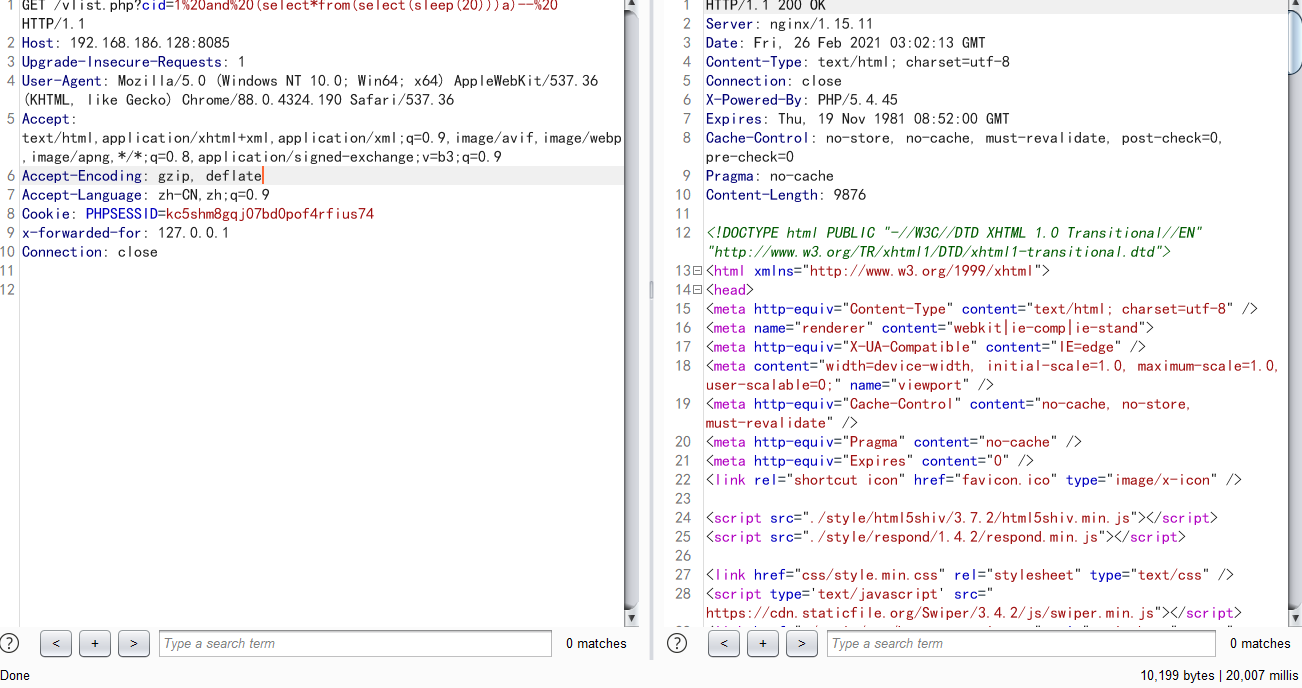The image size is (1302, 688).
Task: Click the Cookie header name
Action: coord(46,214)
